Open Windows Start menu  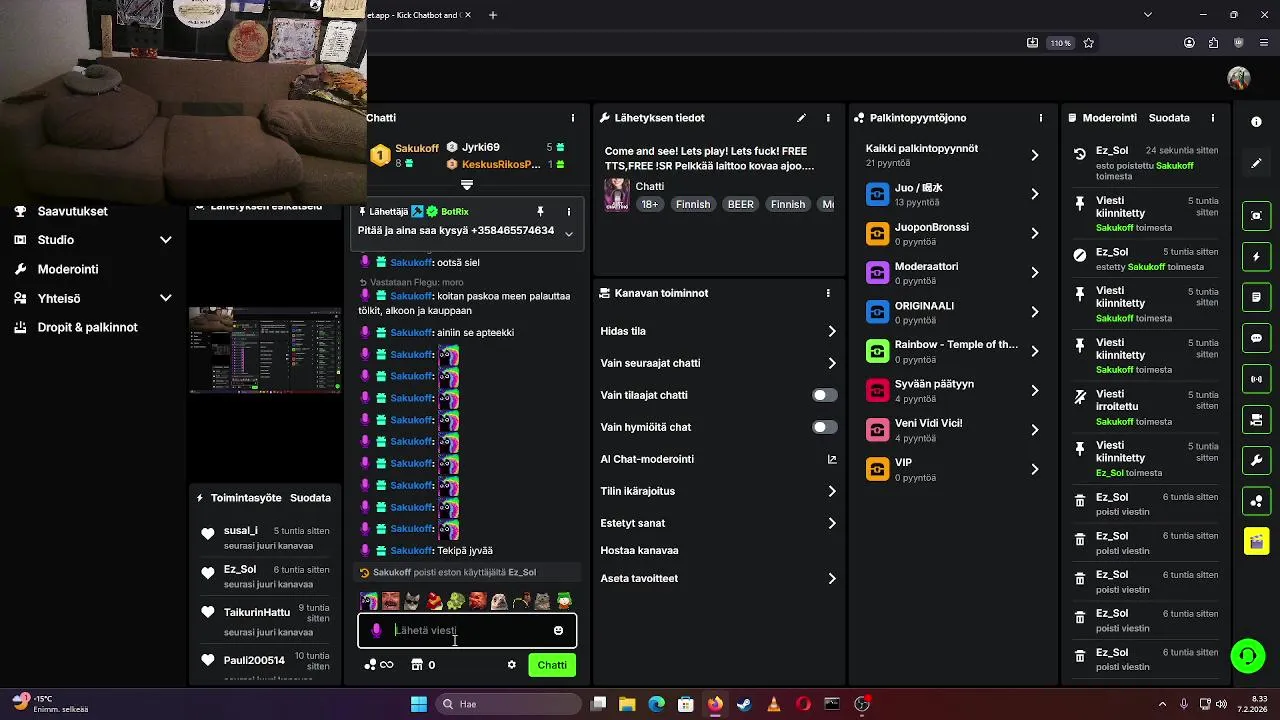[419, 704]
